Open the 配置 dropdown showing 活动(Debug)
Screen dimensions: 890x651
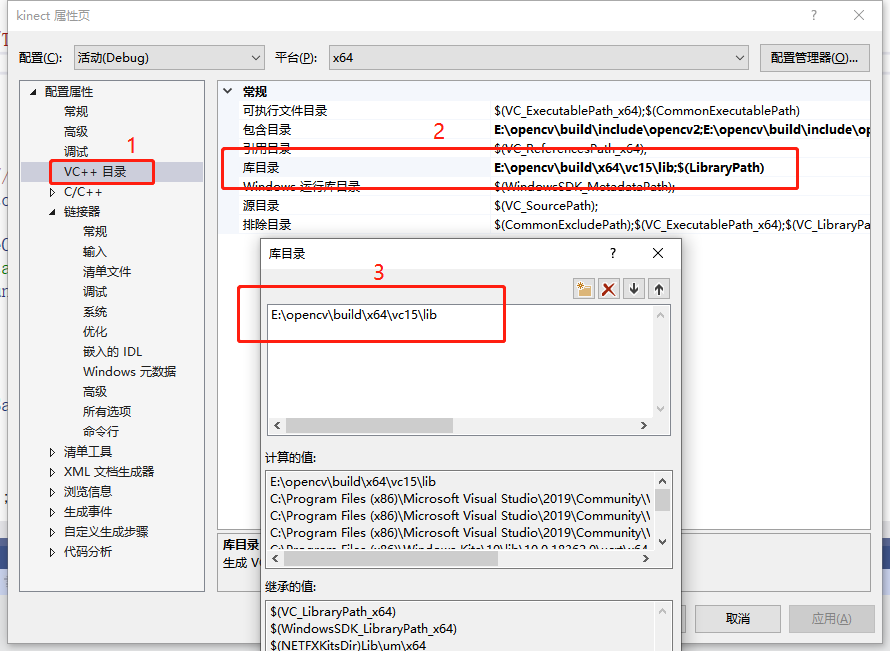pyautogui.click(x=169, y=58)
